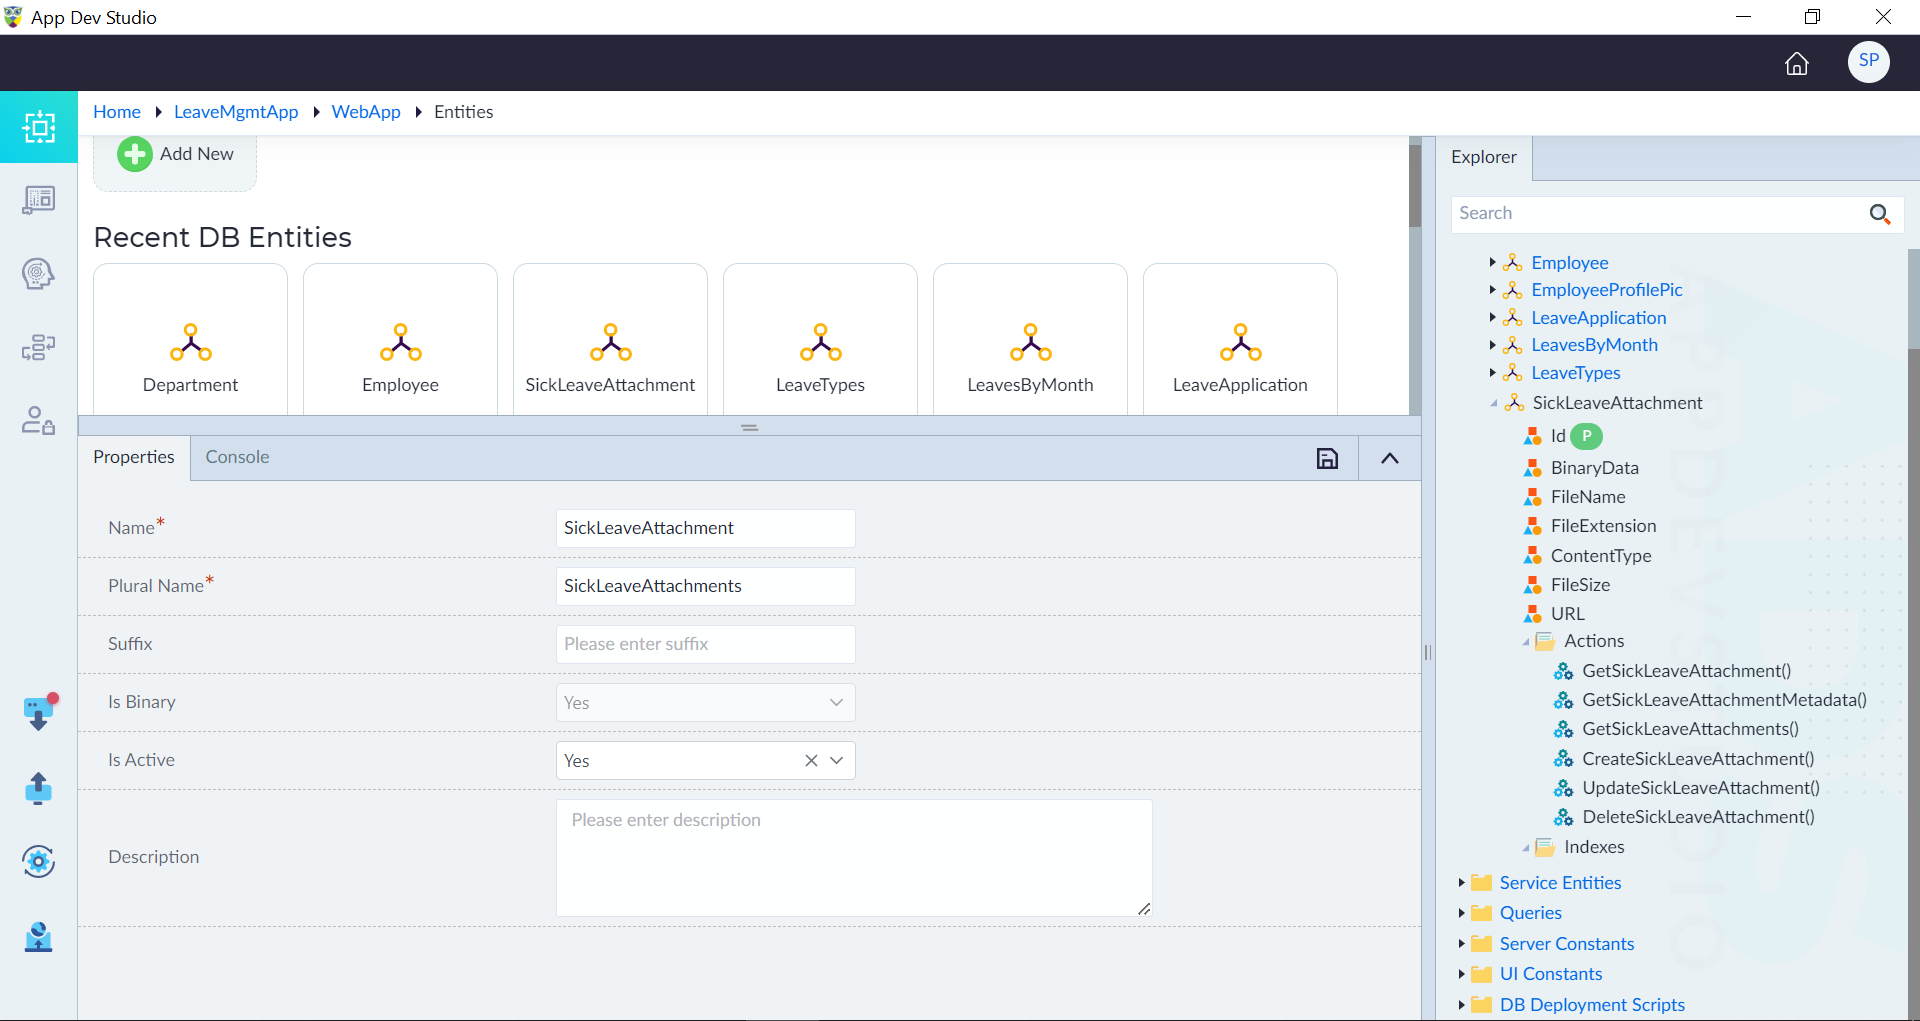Open the user lock security sidebar icon

pos(39,420)
